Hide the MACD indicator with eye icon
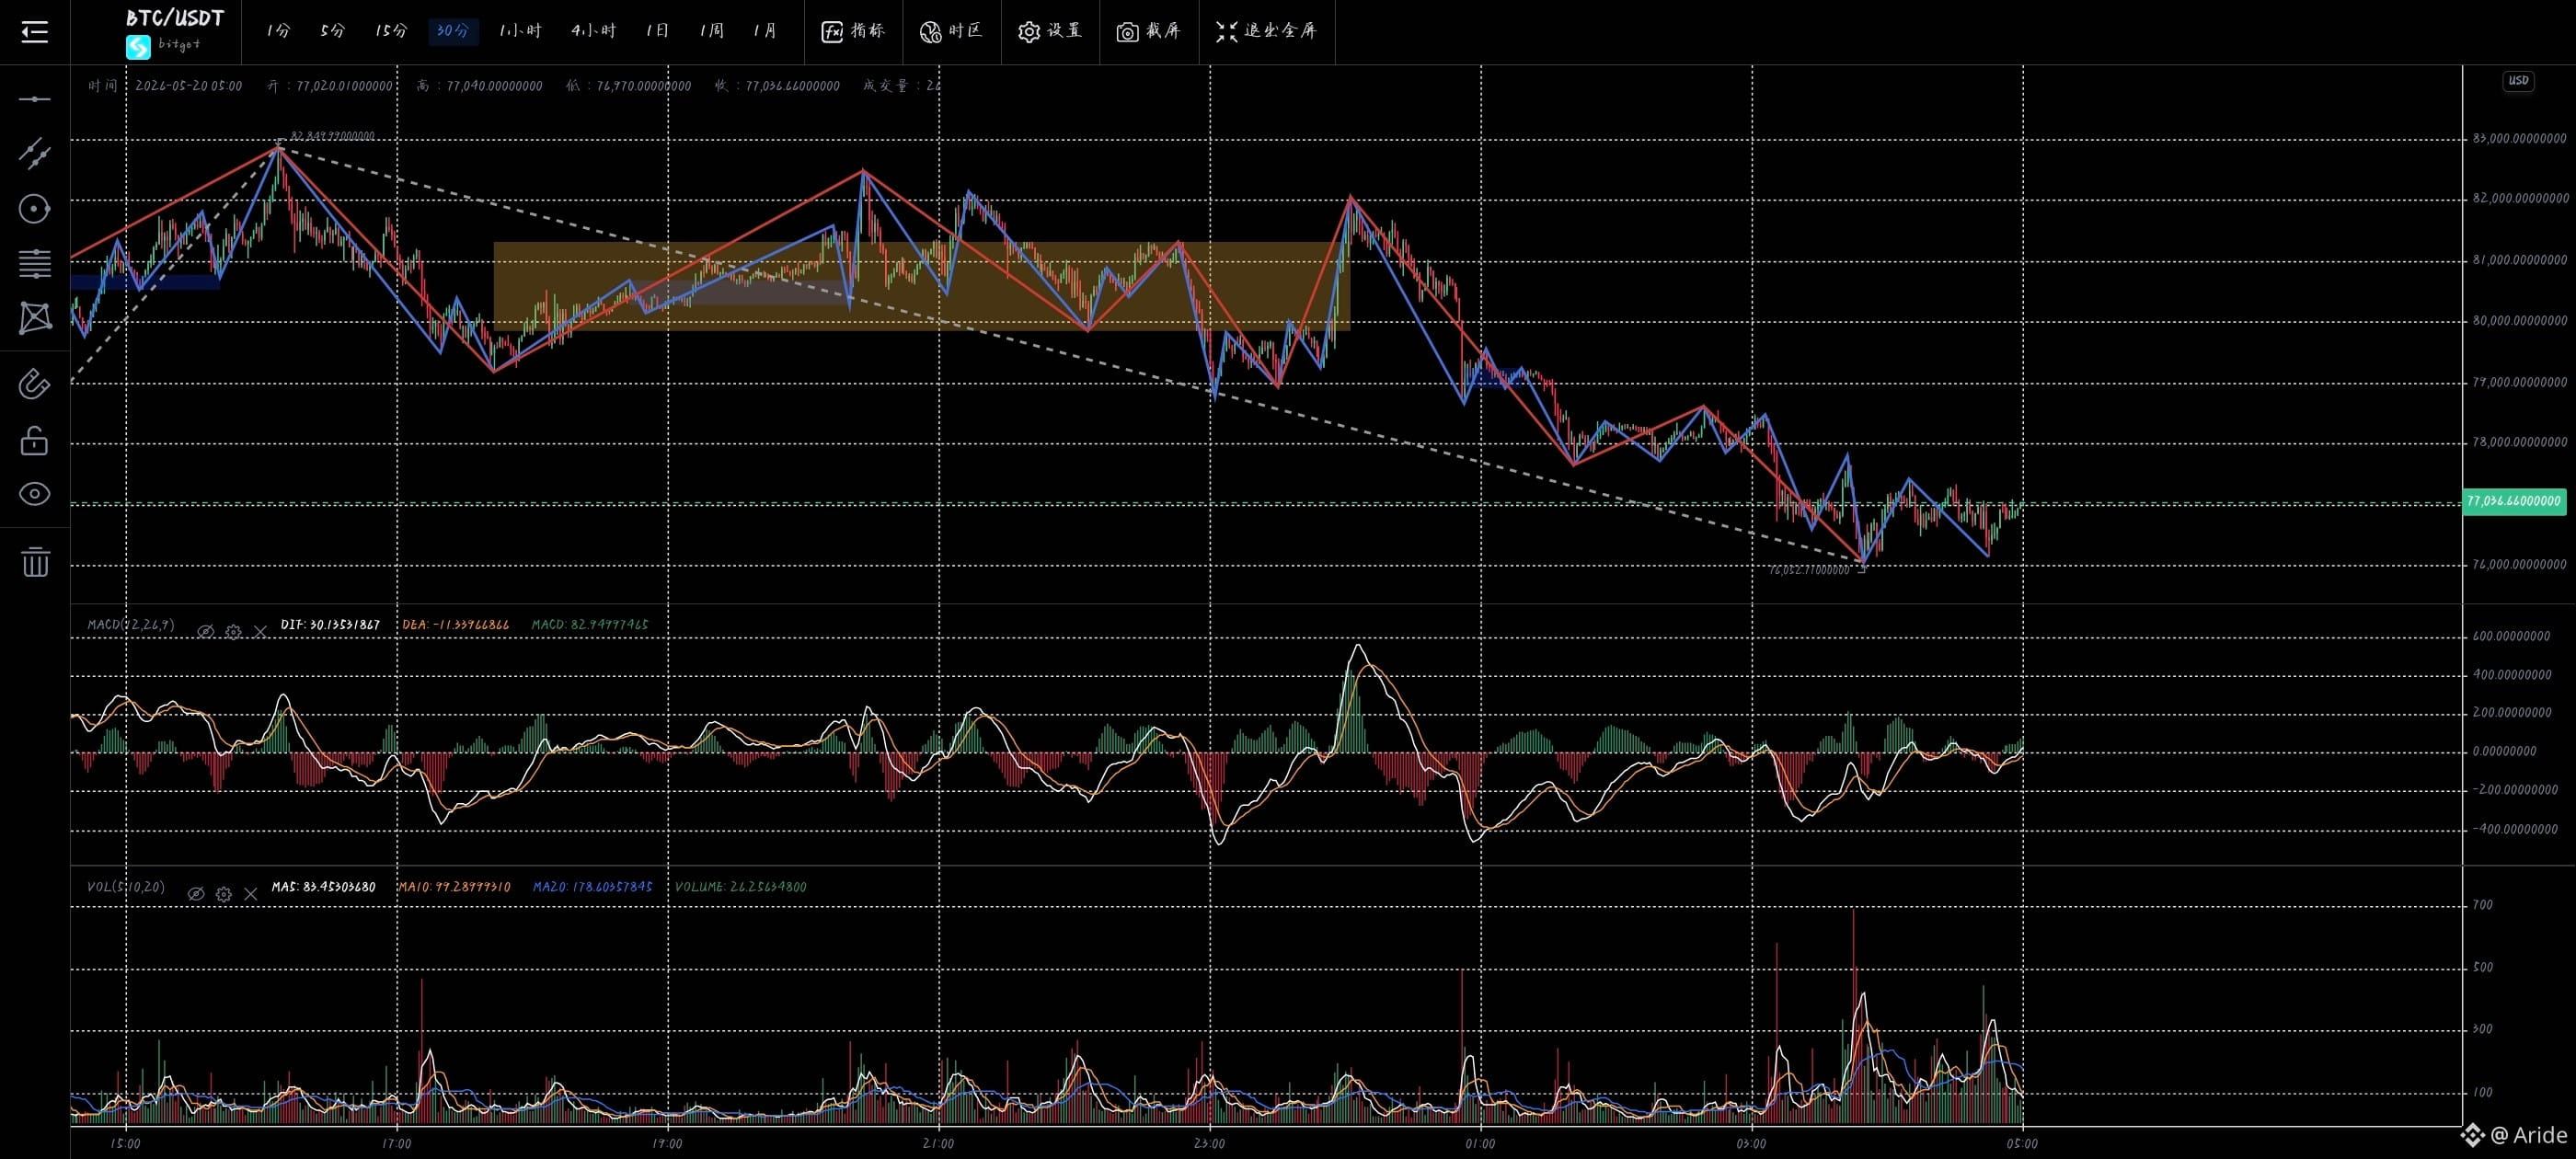 205,632
